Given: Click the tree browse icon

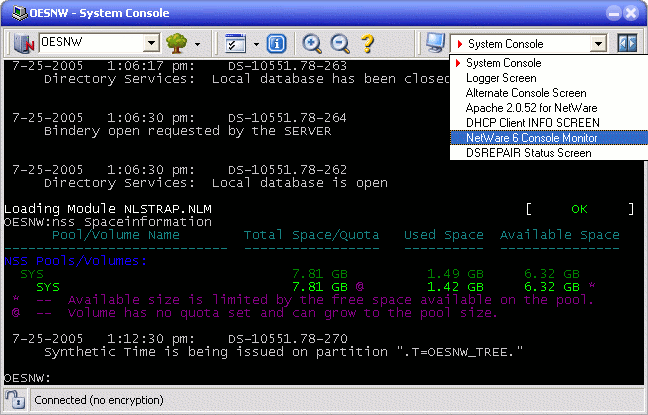Looking at the screenshot, I should click(x=177, y=44).
